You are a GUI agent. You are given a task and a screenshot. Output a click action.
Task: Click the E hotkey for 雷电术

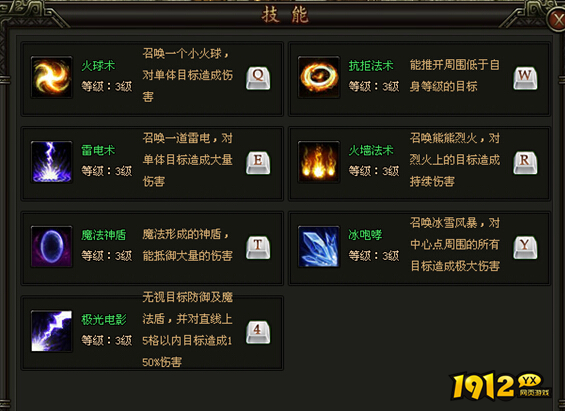click(258, 163)
